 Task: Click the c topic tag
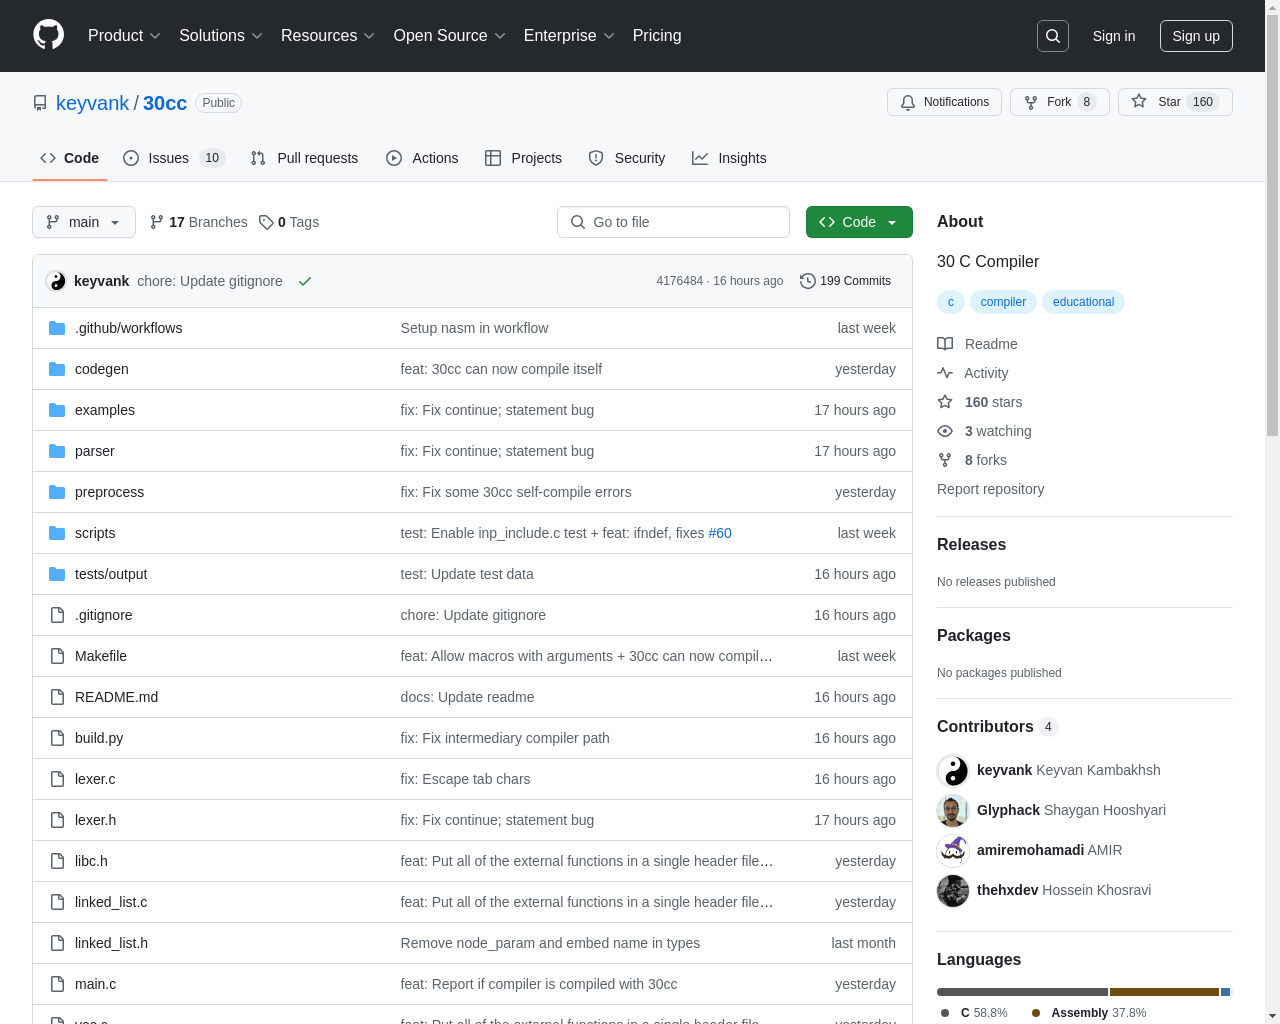(x=951, y=302)
